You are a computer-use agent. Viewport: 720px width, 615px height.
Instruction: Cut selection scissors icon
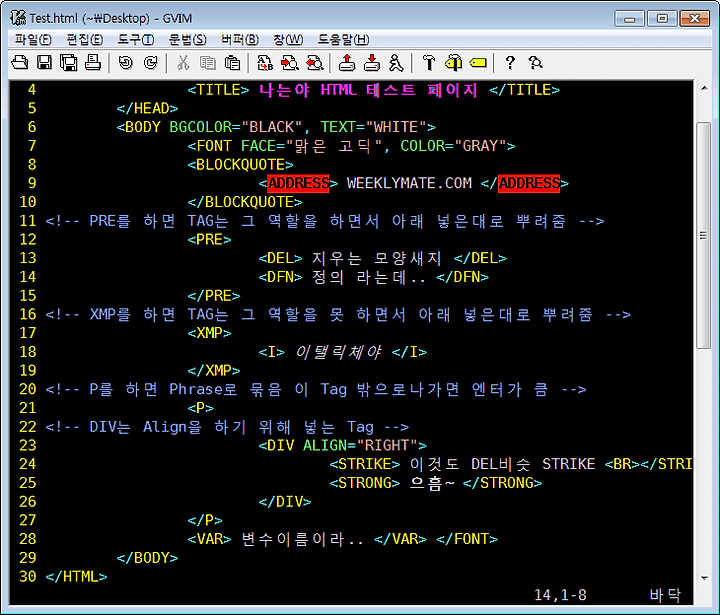point(183,62)
